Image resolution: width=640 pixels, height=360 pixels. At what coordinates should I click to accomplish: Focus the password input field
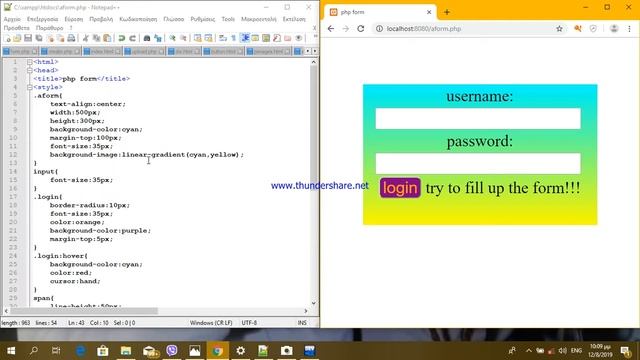[x=478, y=163]
